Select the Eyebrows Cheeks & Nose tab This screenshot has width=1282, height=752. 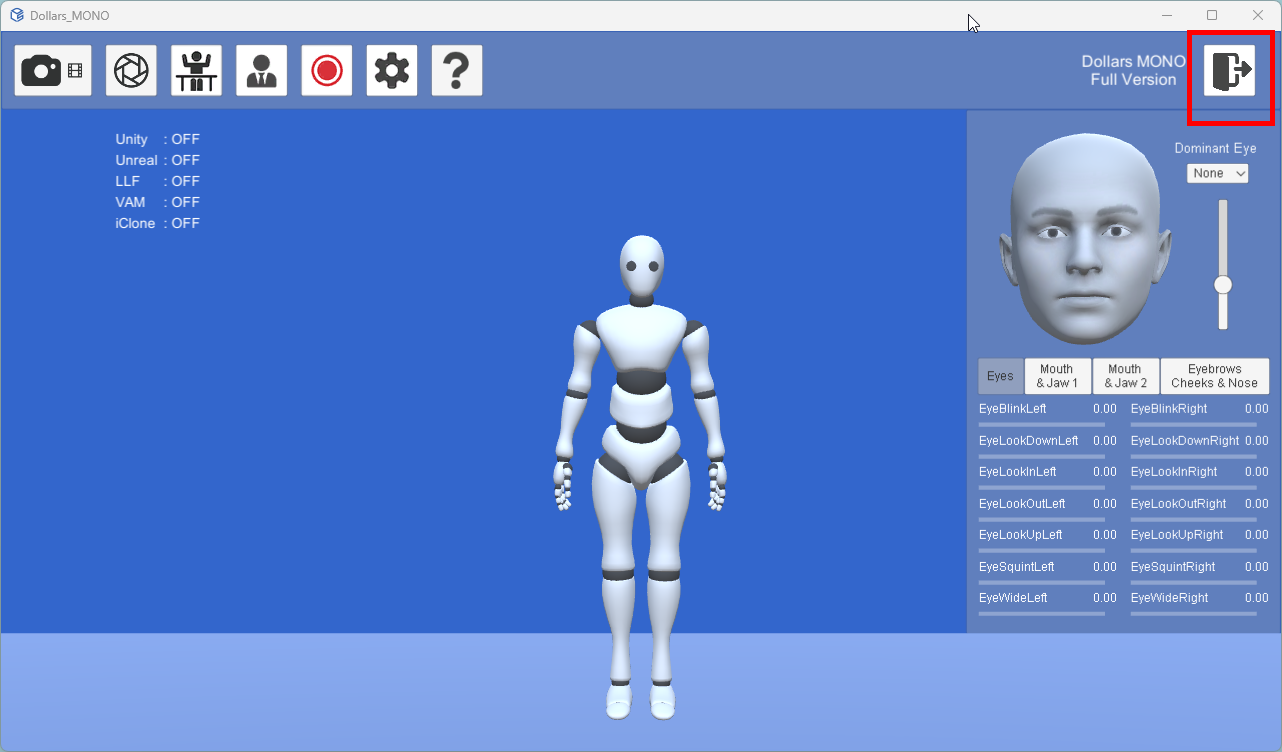click(x=1214, y=376)
